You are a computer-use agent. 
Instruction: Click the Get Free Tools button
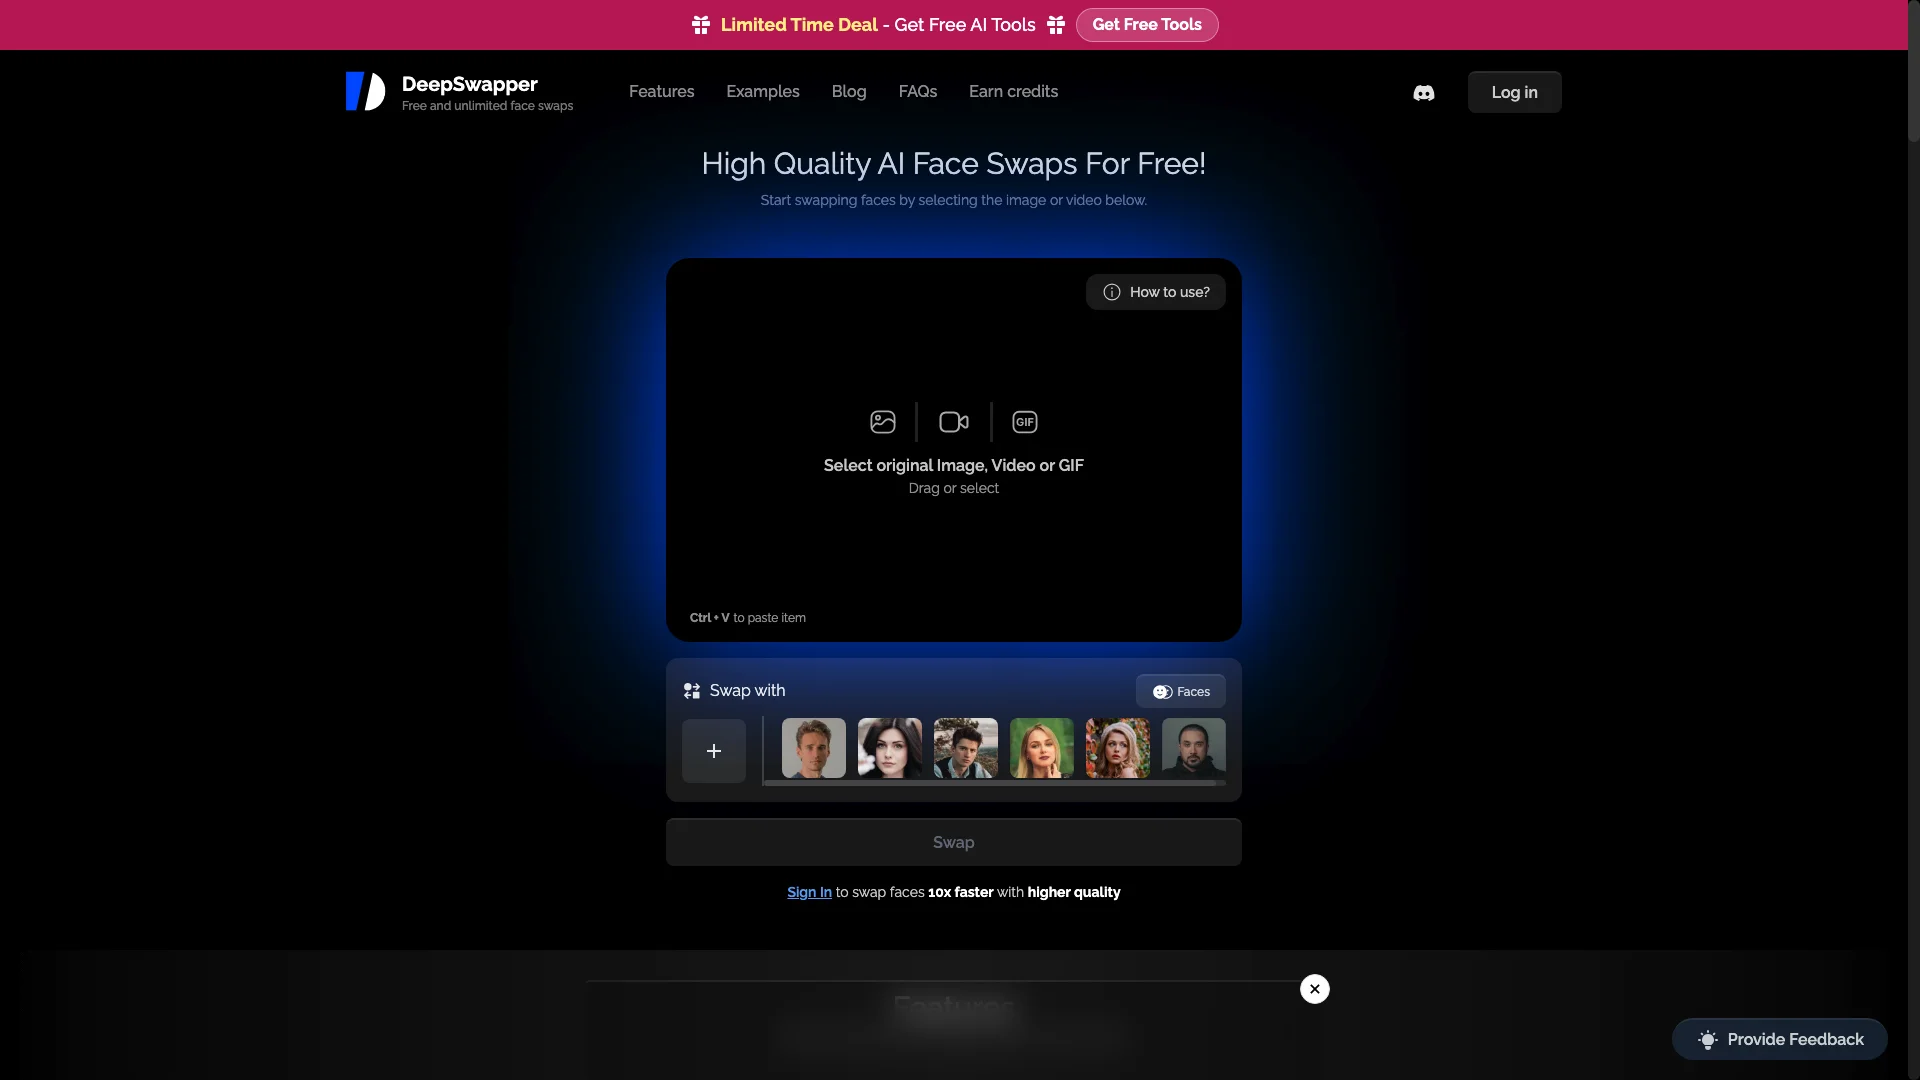click(1147, 25)
